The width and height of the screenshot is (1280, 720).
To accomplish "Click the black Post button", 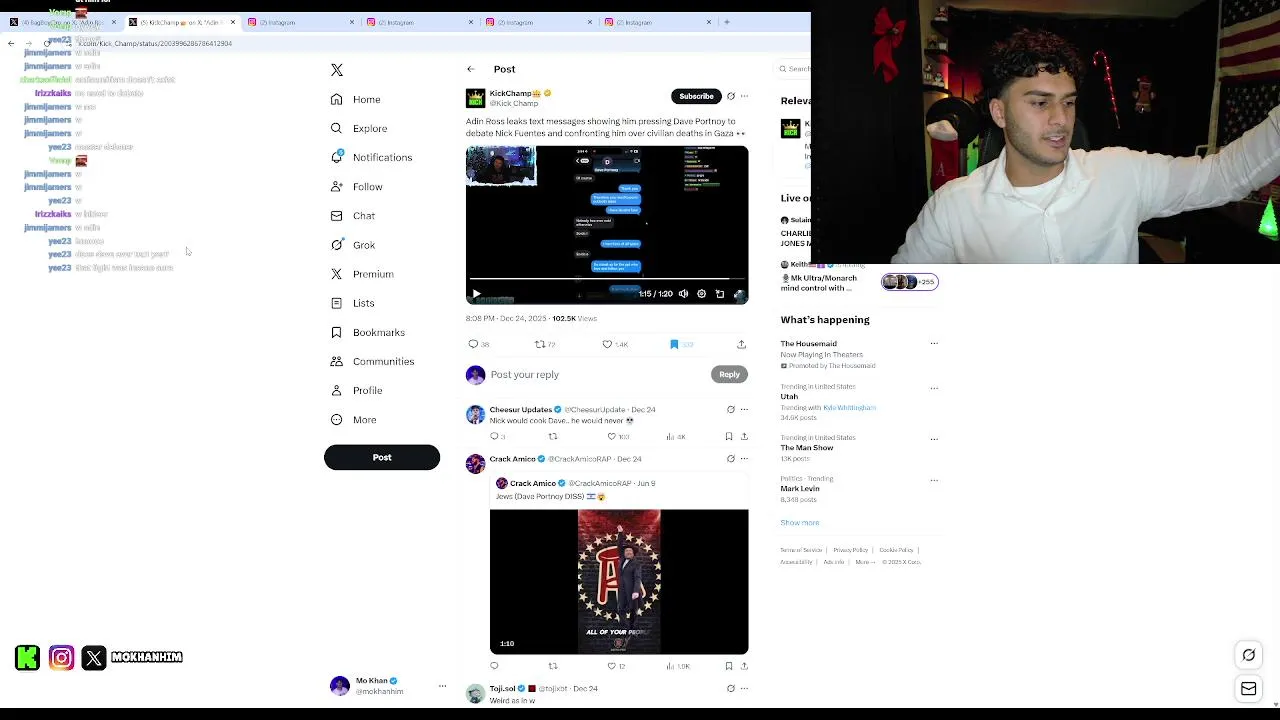I will click(x=382, y=457).
